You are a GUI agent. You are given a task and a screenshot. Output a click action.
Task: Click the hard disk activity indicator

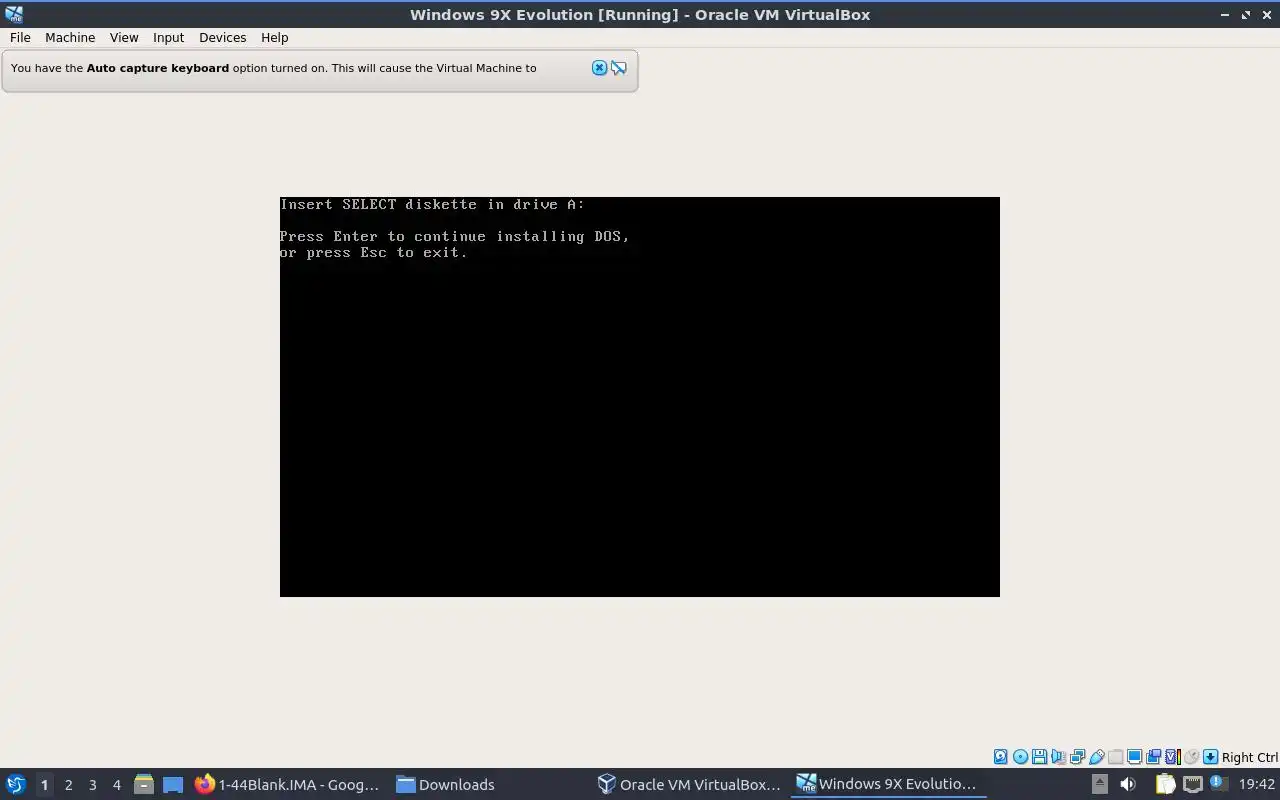(x=1001, y=757)
